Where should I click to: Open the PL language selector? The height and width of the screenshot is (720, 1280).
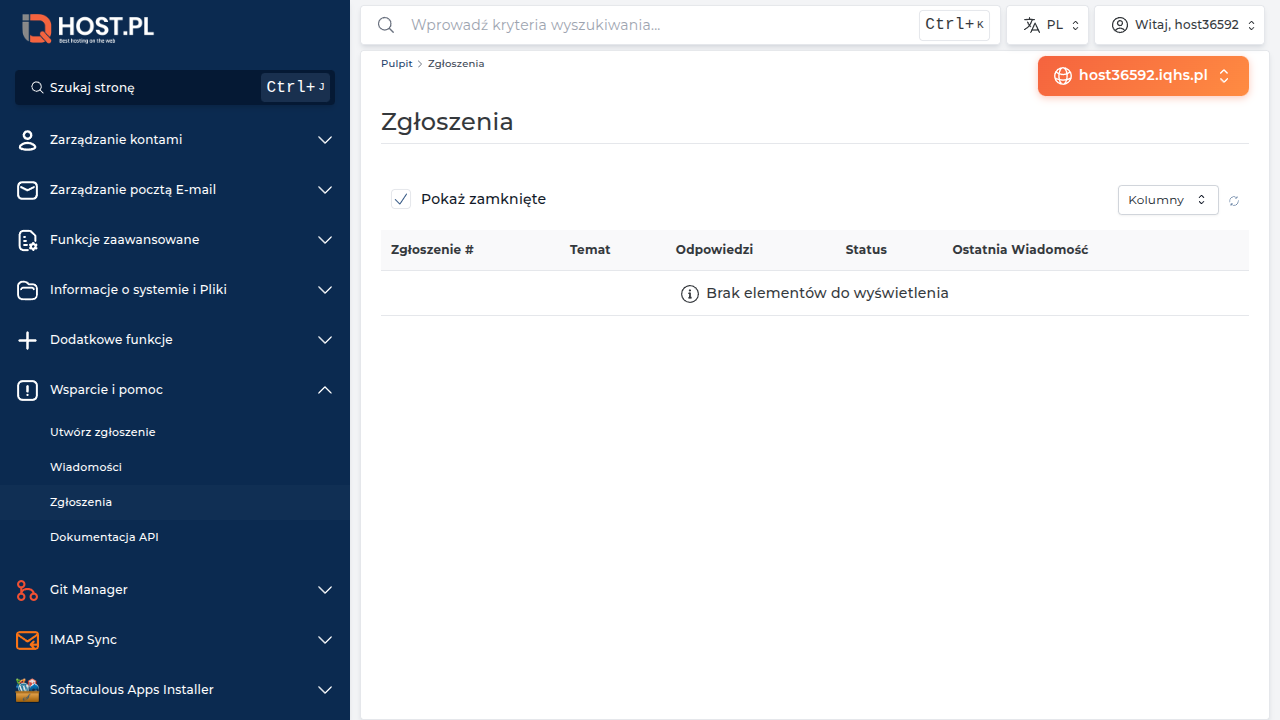coord(1048,25)
